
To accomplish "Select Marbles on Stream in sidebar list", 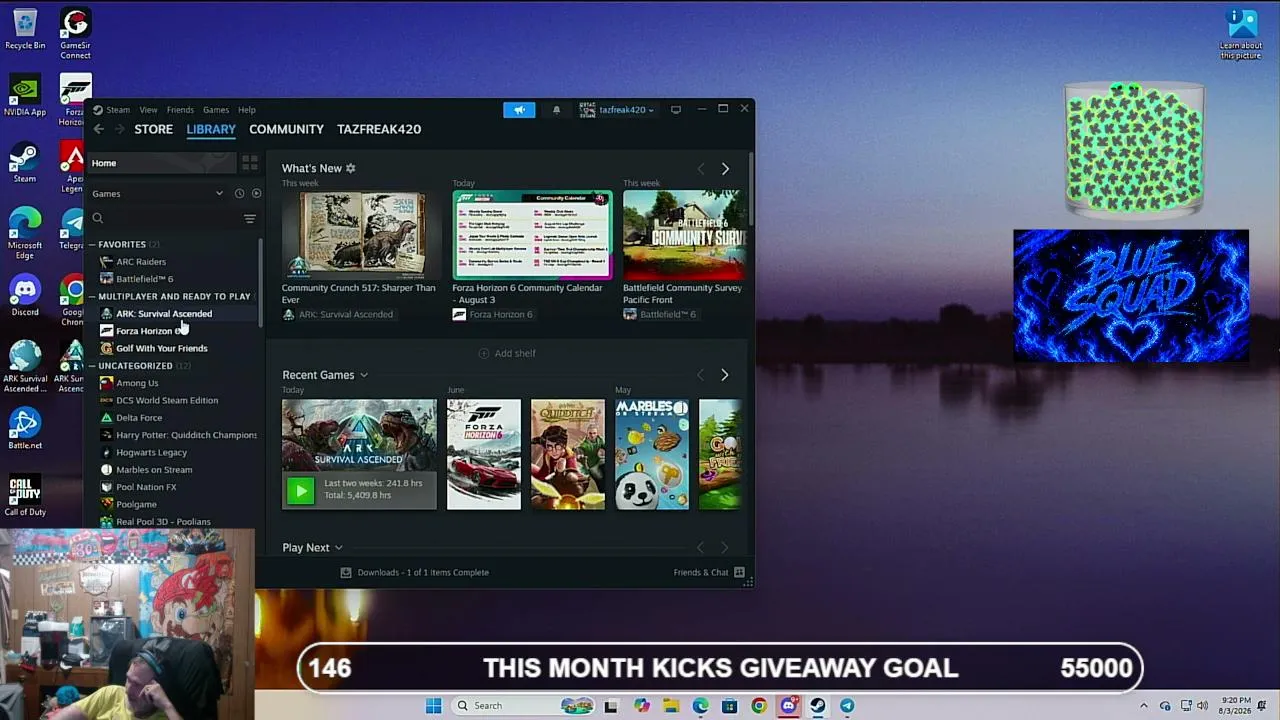I will click(154, 470).
